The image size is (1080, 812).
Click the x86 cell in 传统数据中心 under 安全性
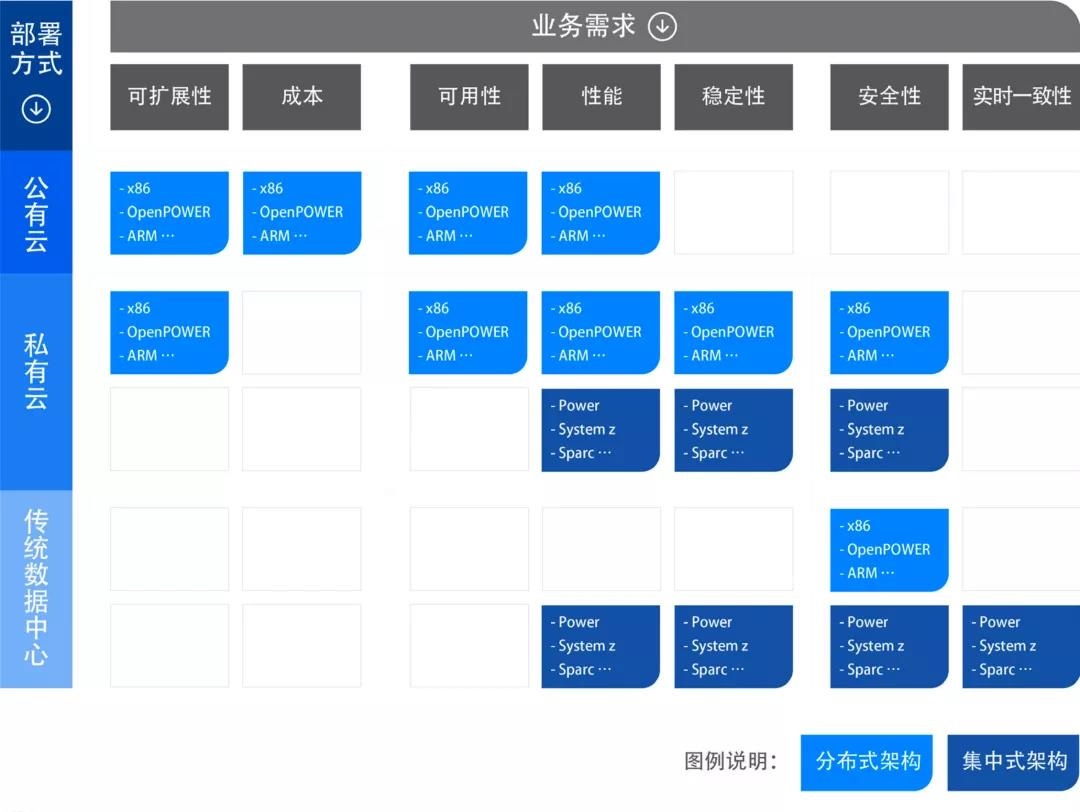889,549
